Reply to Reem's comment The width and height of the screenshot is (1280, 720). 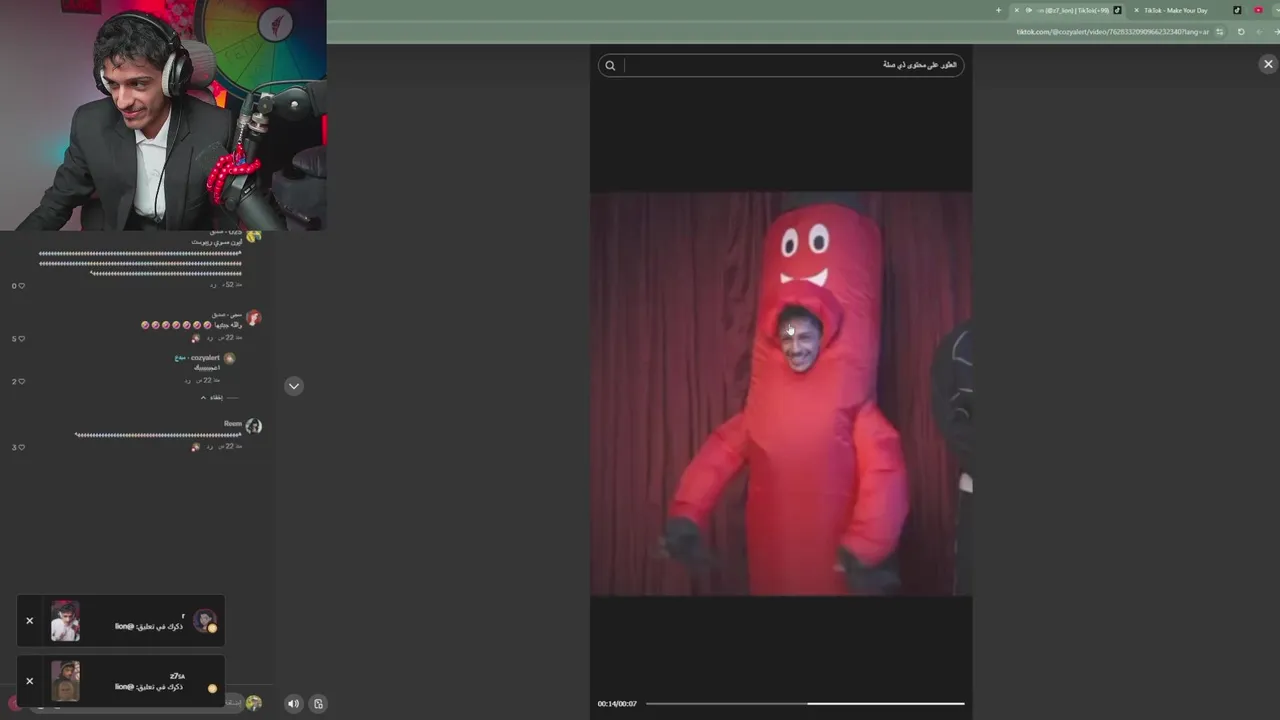click(x=209, y=447)
